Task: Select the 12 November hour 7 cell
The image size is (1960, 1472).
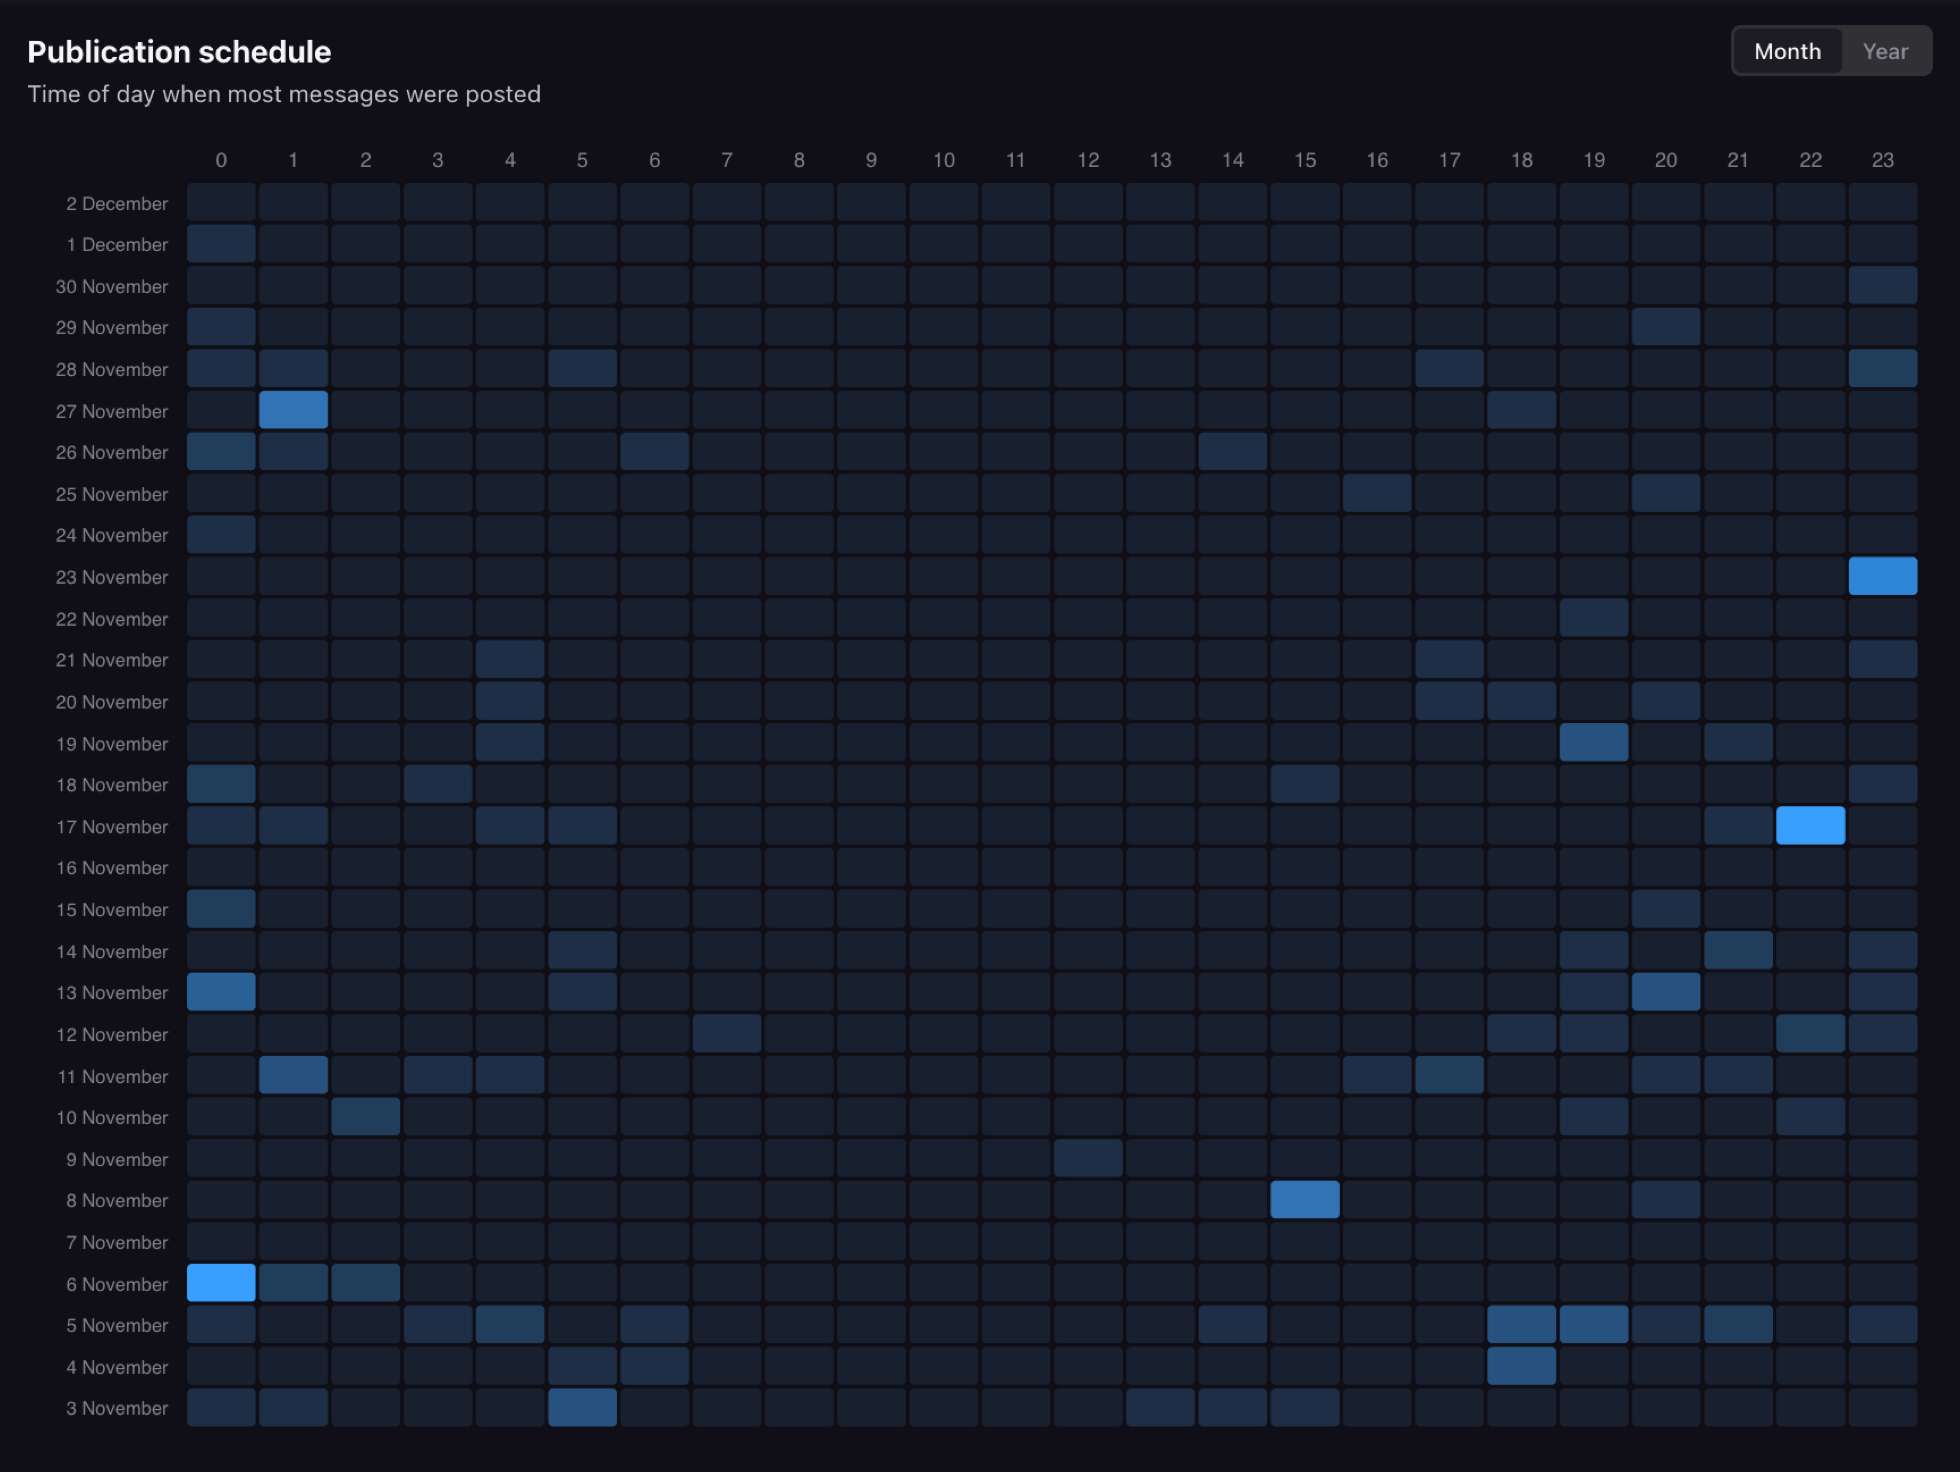Action: [727, 1033]
